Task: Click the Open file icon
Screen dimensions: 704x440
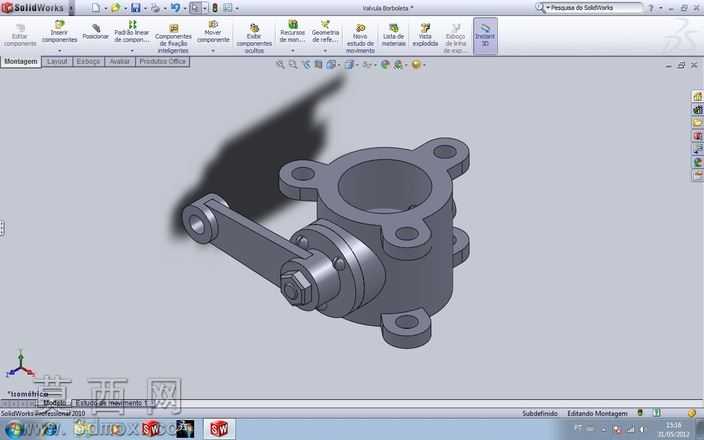Action: coord(116,8)
